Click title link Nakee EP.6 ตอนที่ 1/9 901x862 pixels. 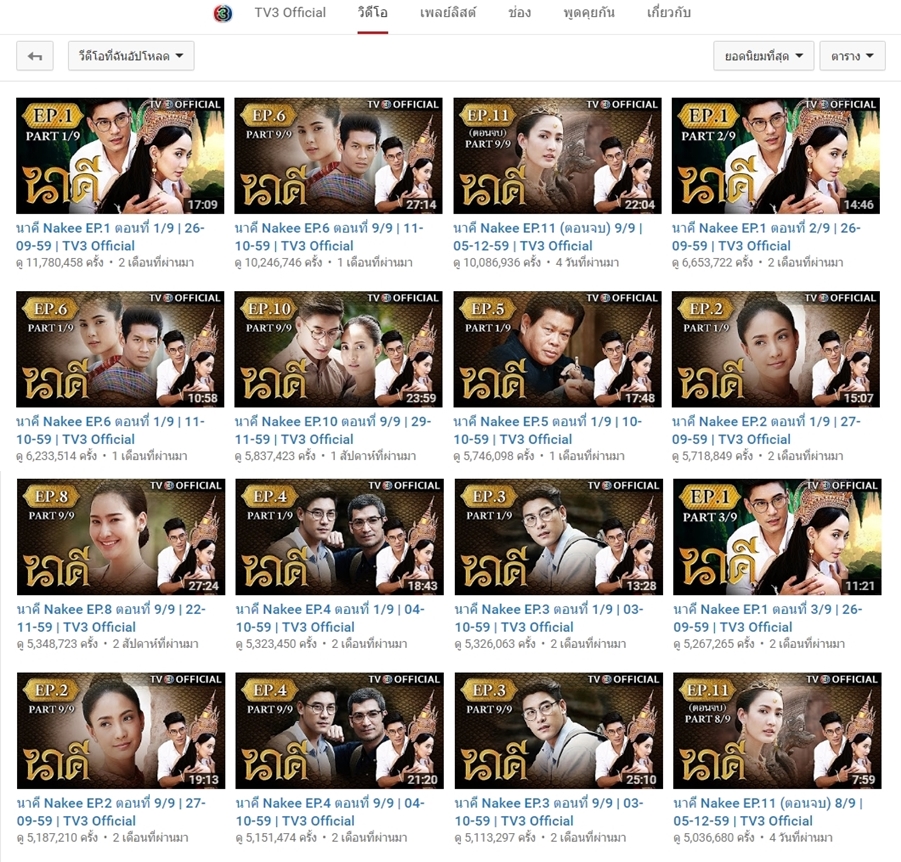click(110, 430)
